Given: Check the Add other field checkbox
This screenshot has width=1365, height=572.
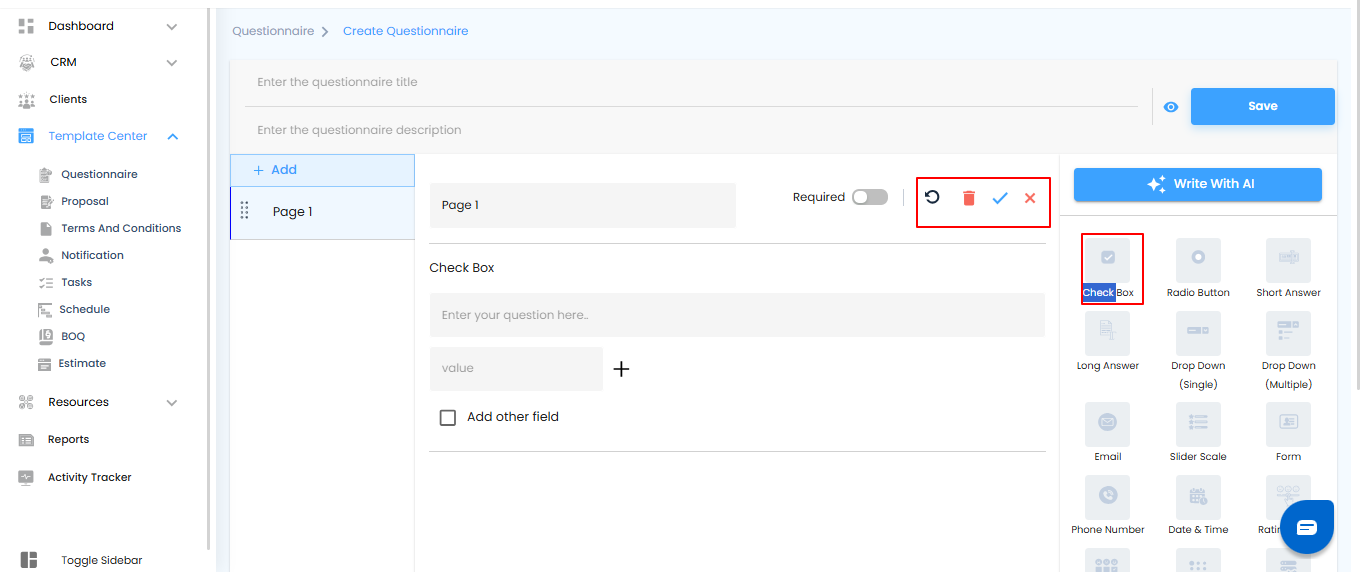Looking at the screenshot, I should click(448, 417).
